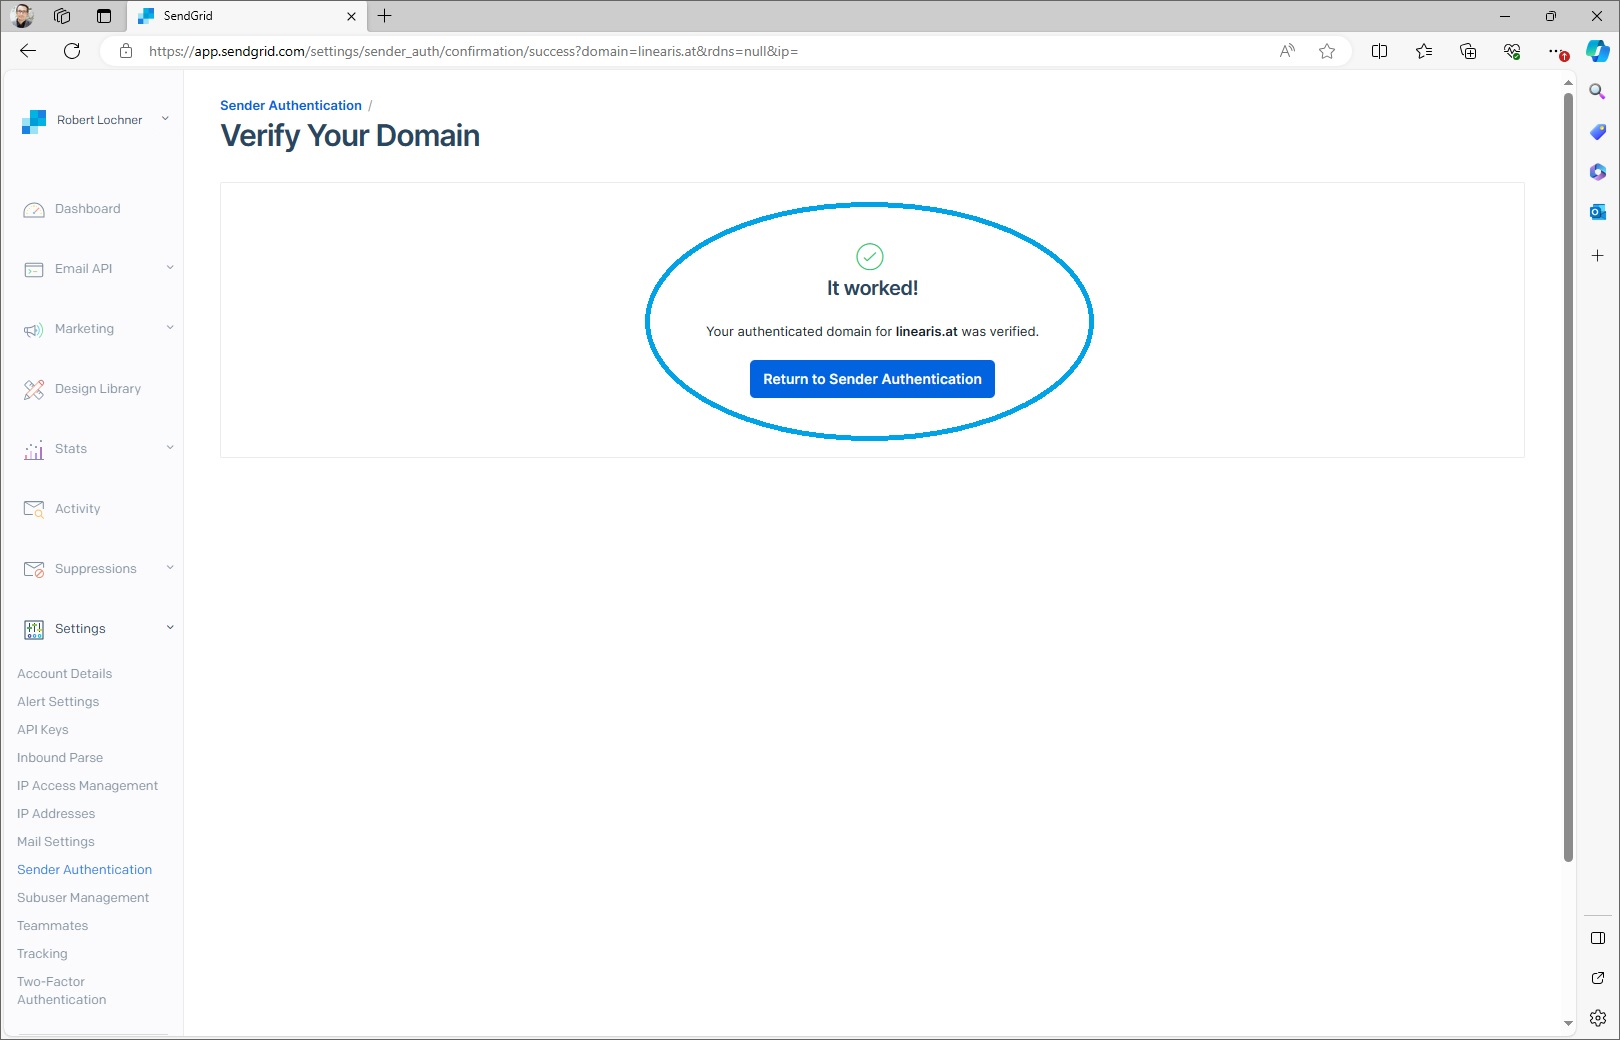This screenshot has width=1620, height=1040.
Task: Click the Return to Sender Authentication button
Action: coord(872,379)
